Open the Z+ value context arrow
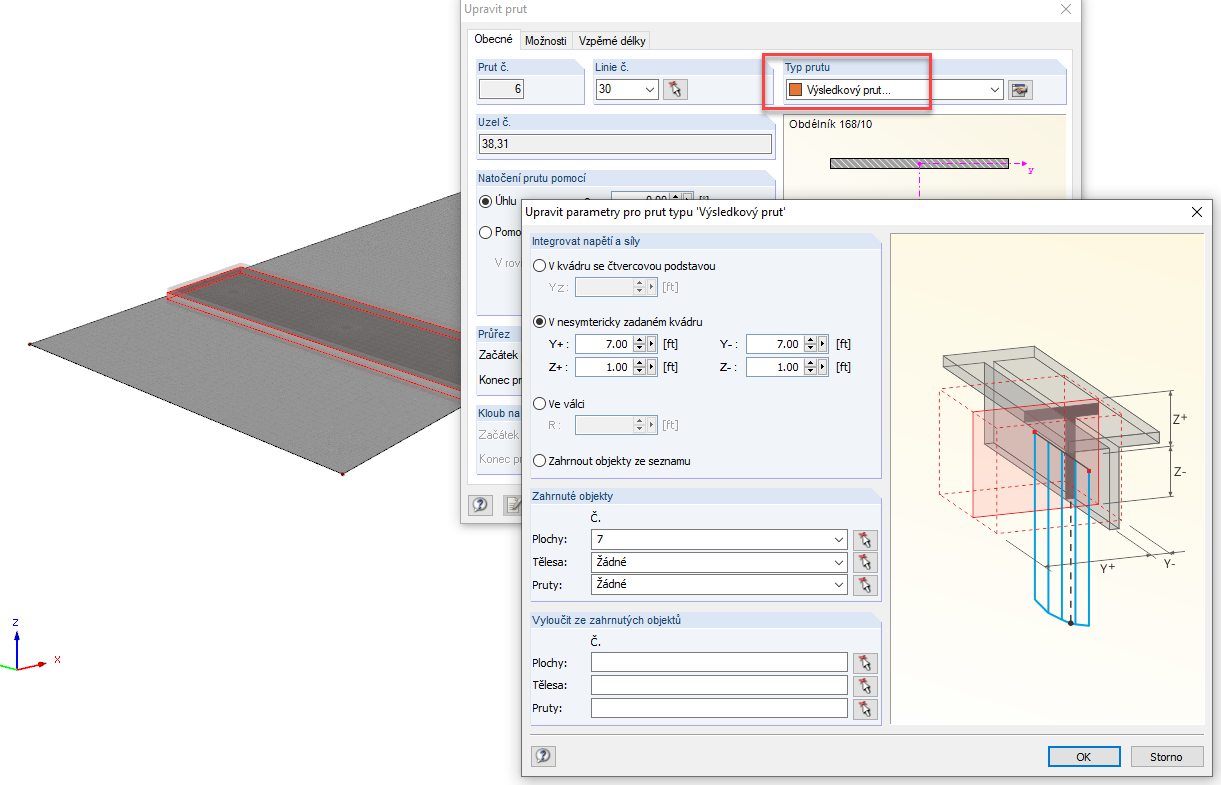 point(651,367)
